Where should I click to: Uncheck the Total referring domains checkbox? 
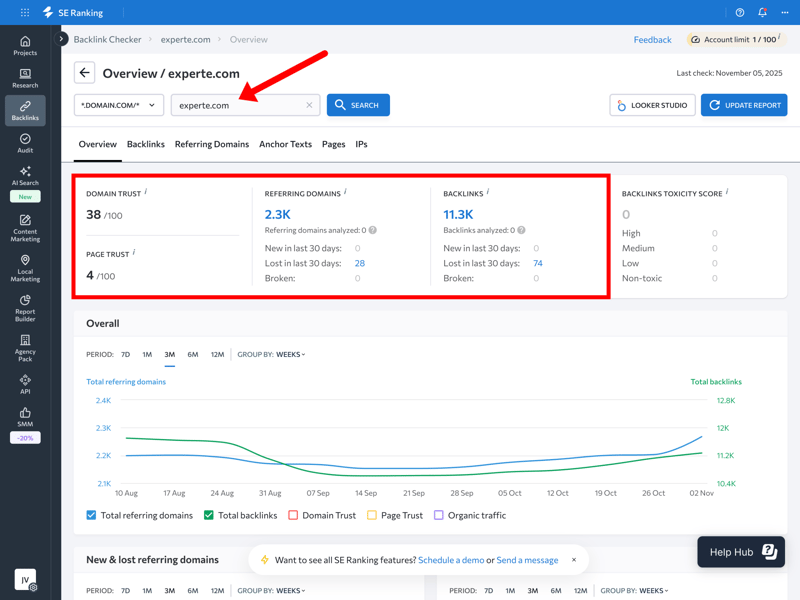tap(91, 515)
